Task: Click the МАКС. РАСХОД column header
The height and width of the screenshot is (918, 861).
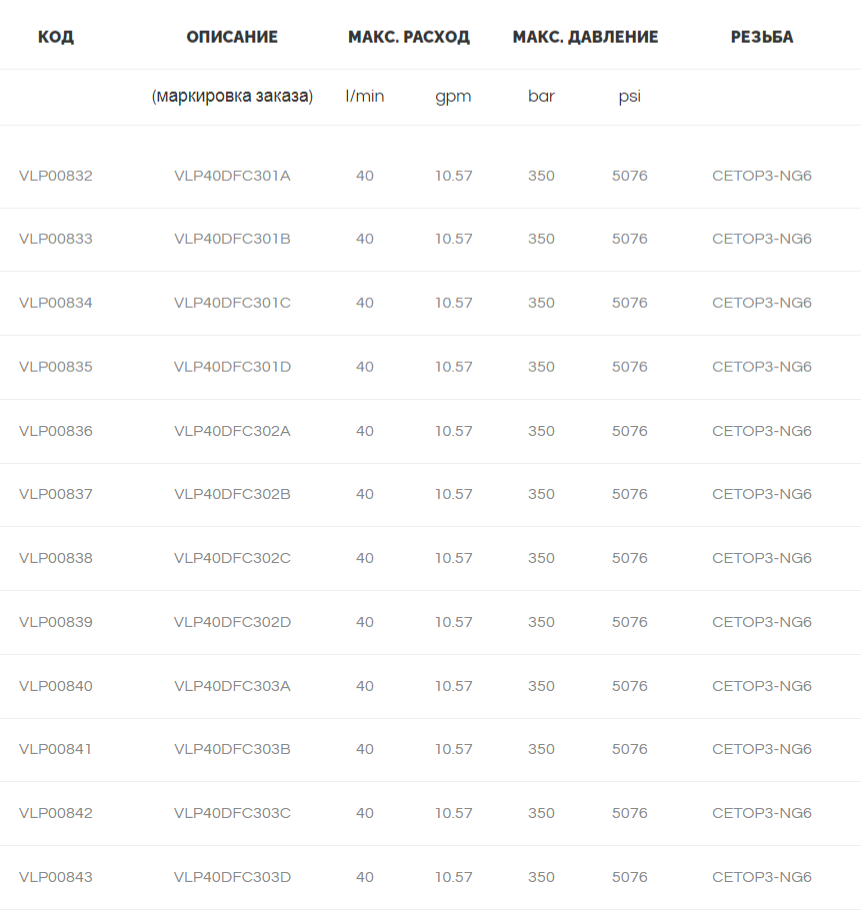Action: click(409, 37)
